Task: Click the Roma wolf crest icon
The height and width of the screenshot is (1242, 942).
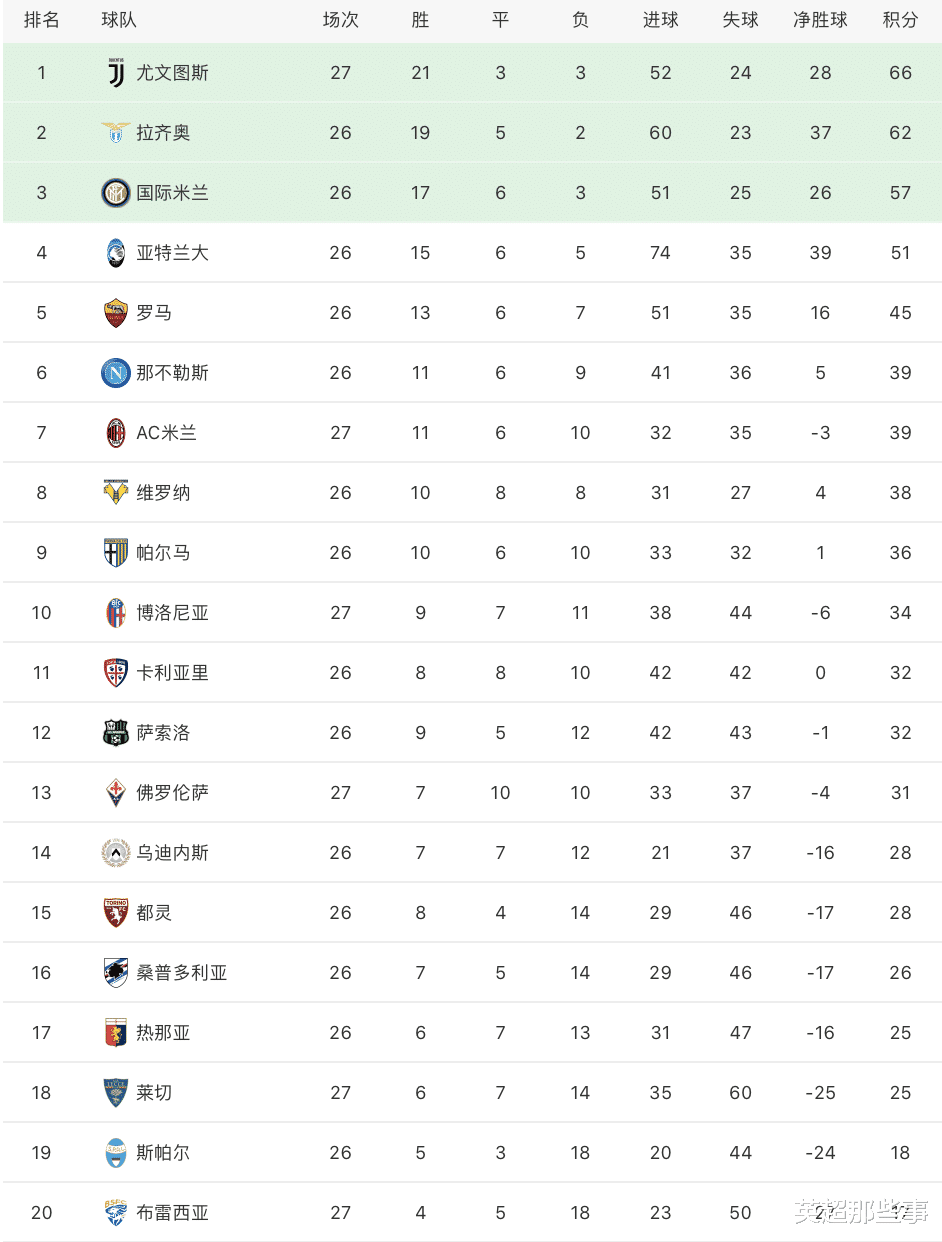Action: coord(116,313)
